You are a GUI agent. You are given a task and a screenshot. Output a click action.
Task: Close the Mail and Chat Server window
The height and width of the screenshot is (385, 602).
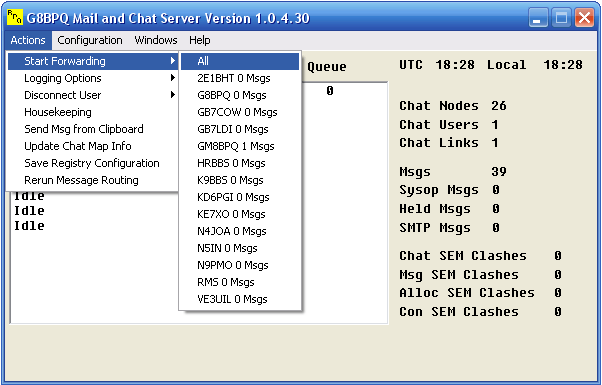pos(584,18)
